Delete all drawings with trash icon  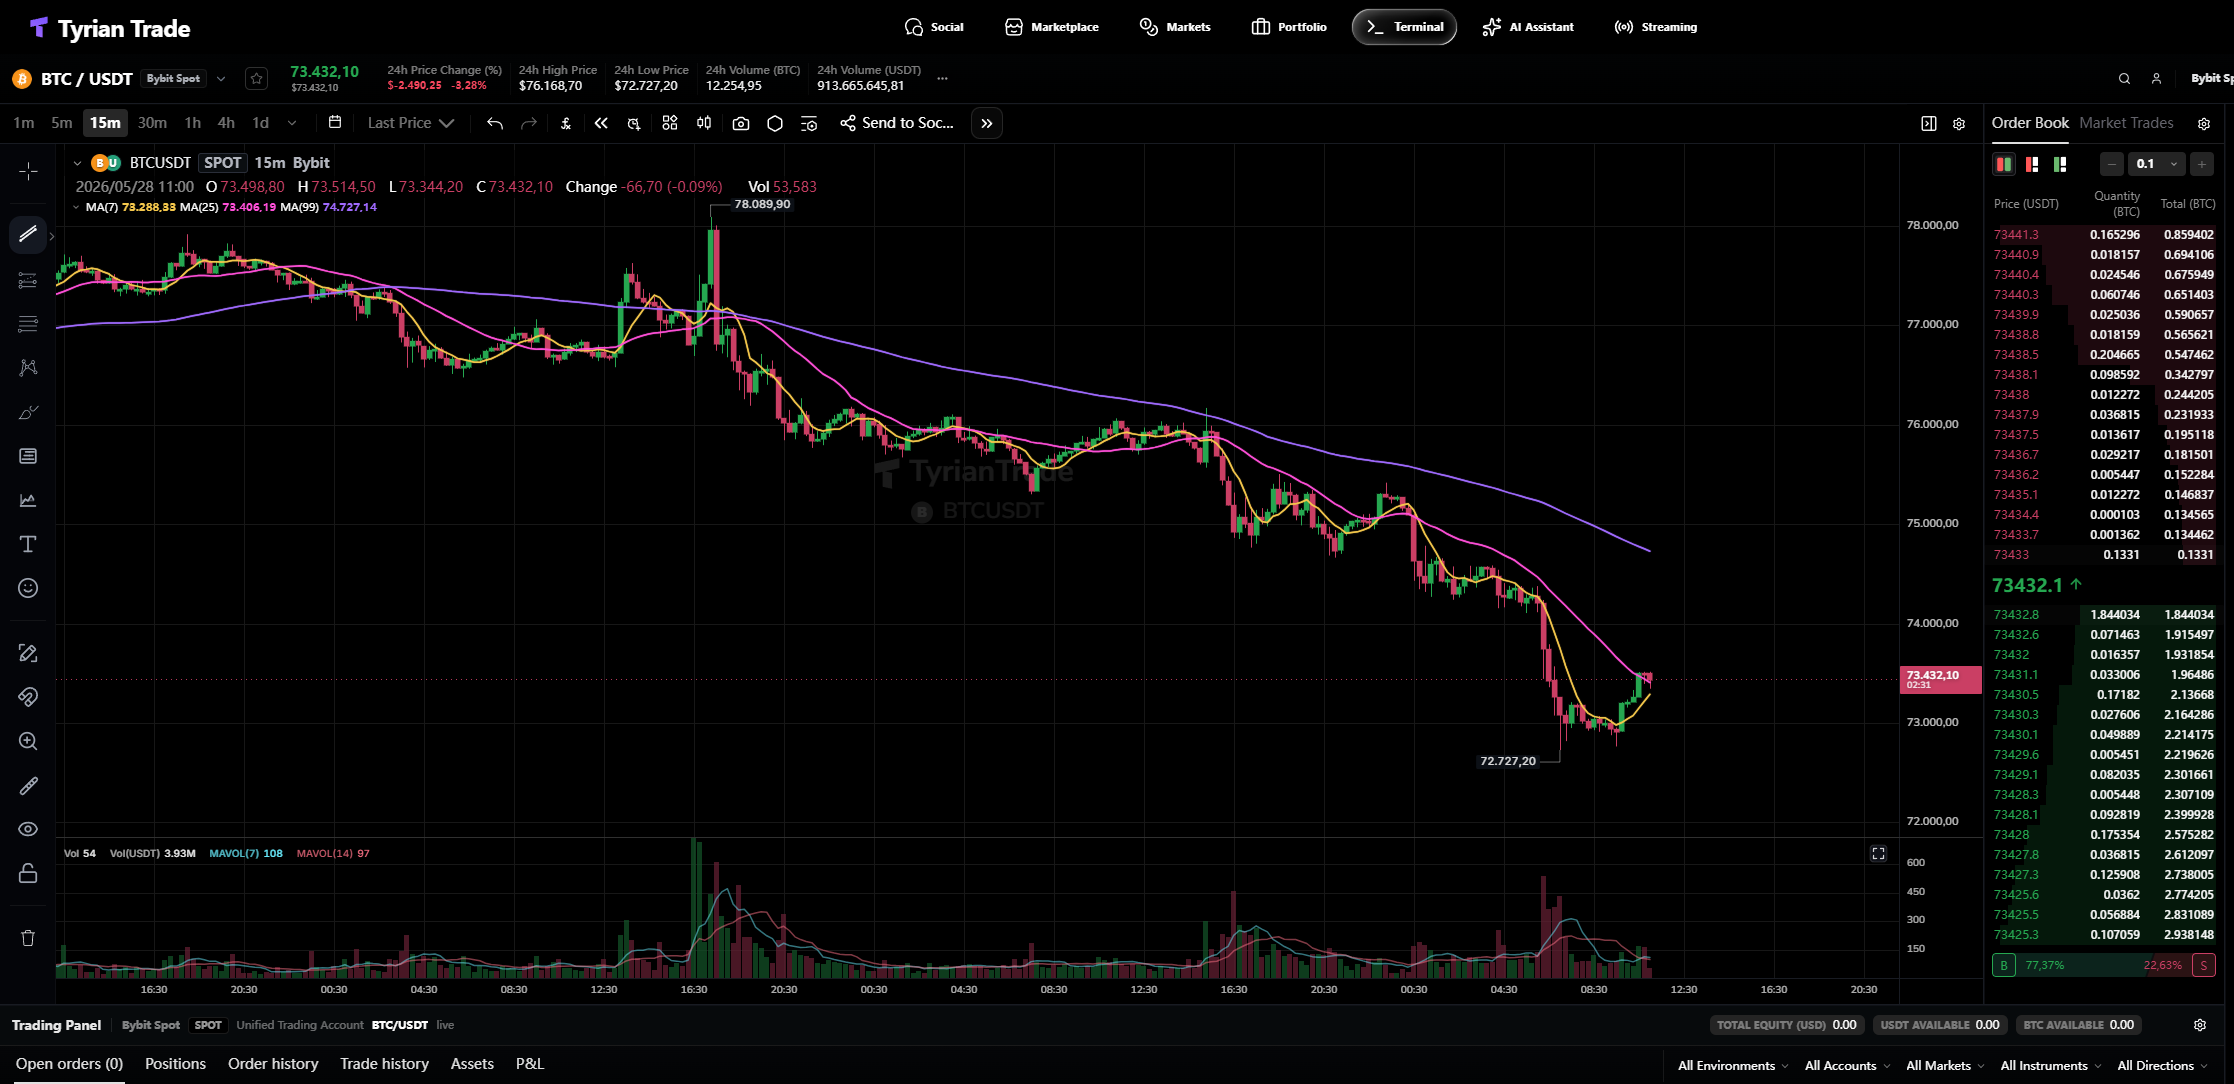click(x=28, y=938)
